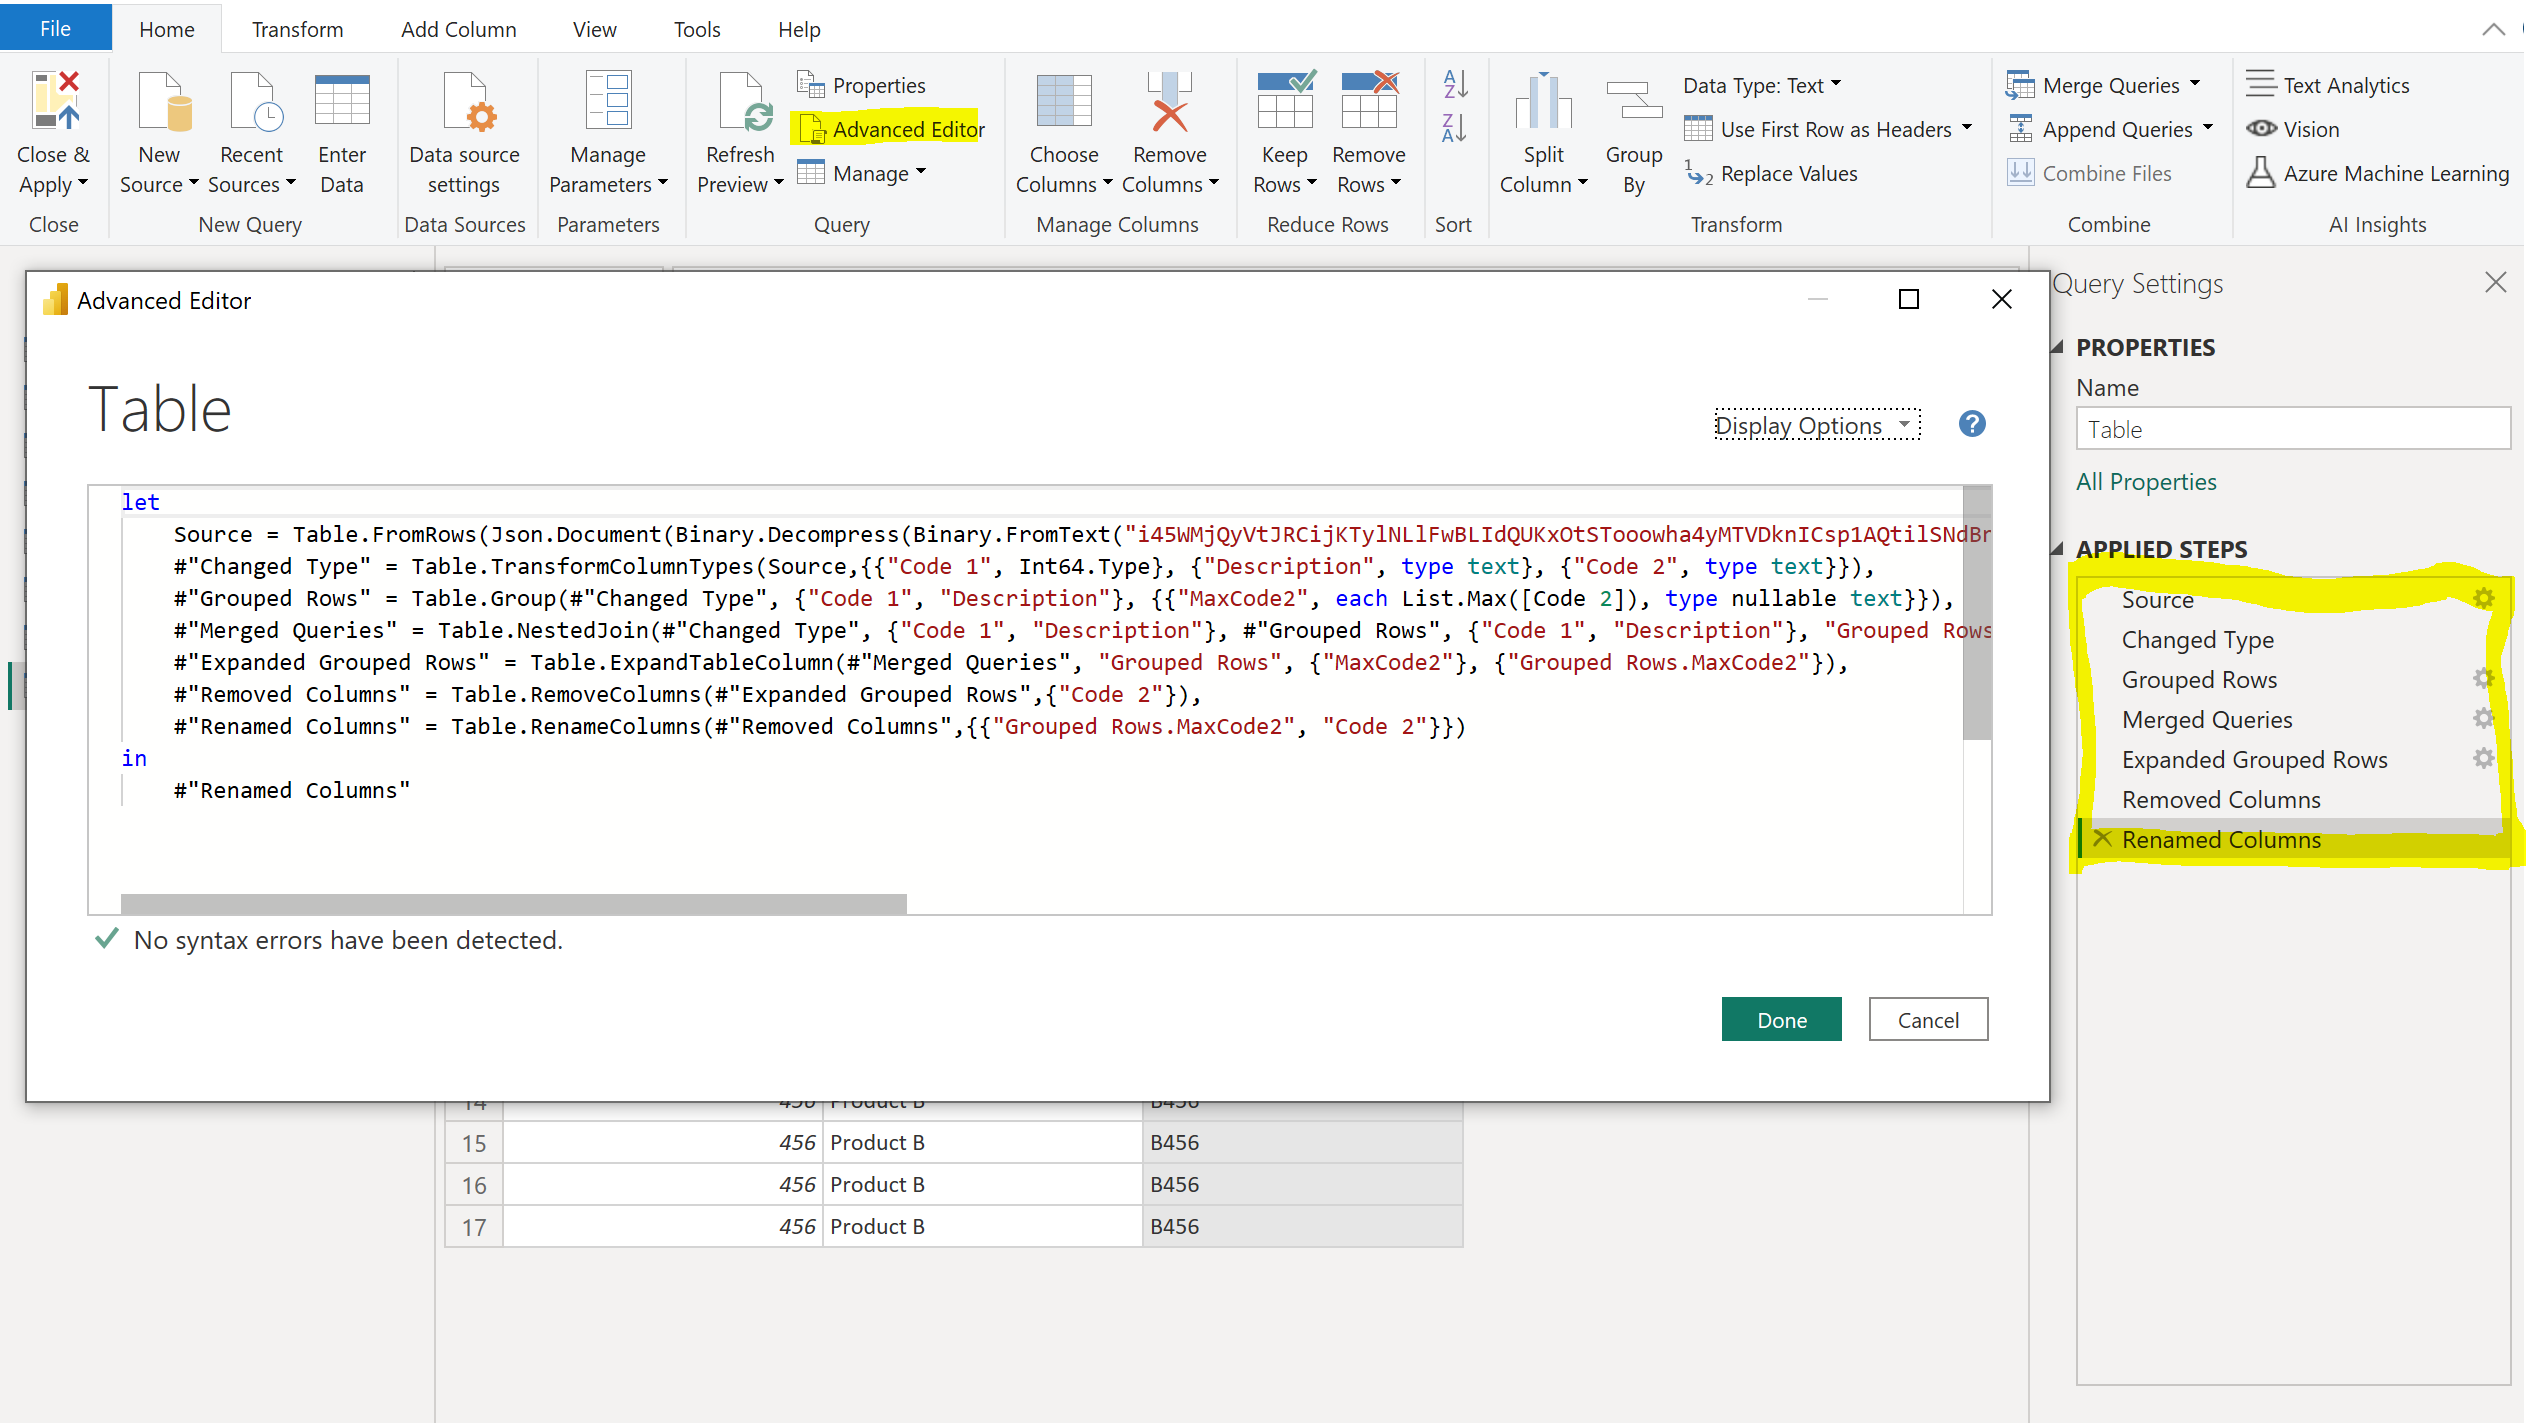Click Replace Values in the Transform group

1771,174
